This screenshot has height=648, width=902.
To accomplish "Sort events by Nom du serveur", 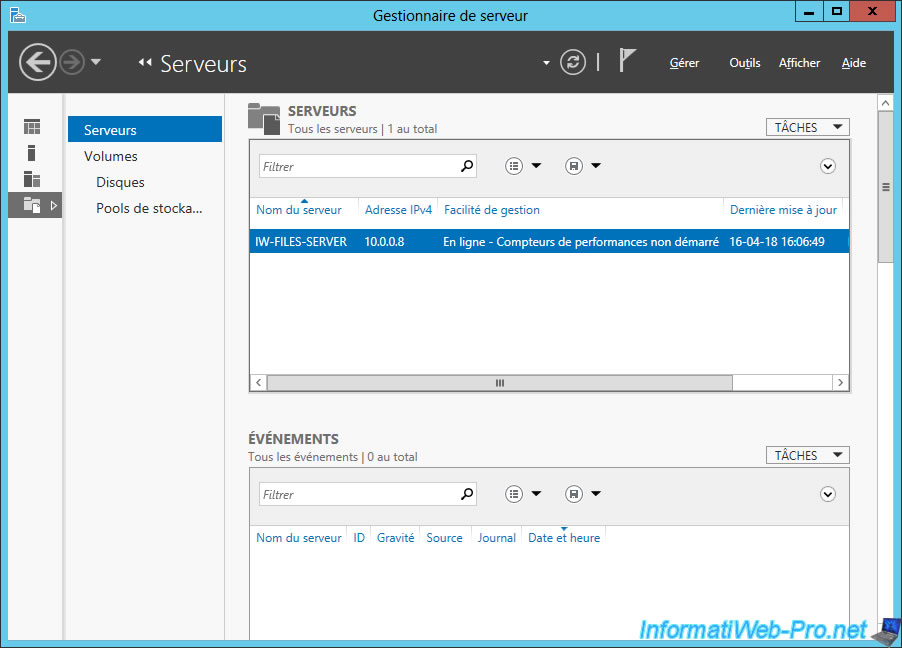I will pyautogui.click(x=299, y=538).
